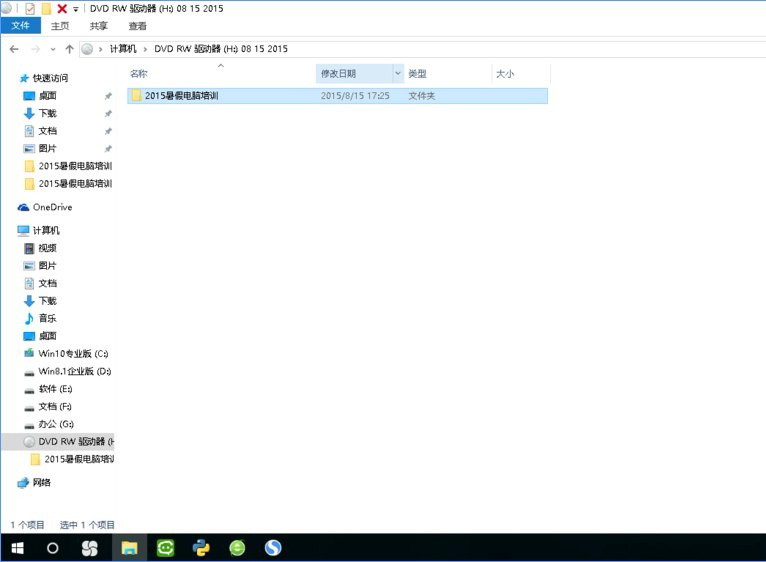Image resolution: width=766 pixels, height=562 pixels.
Task: Switch to the 共享 ribbon tab
Action: [99, 26]
